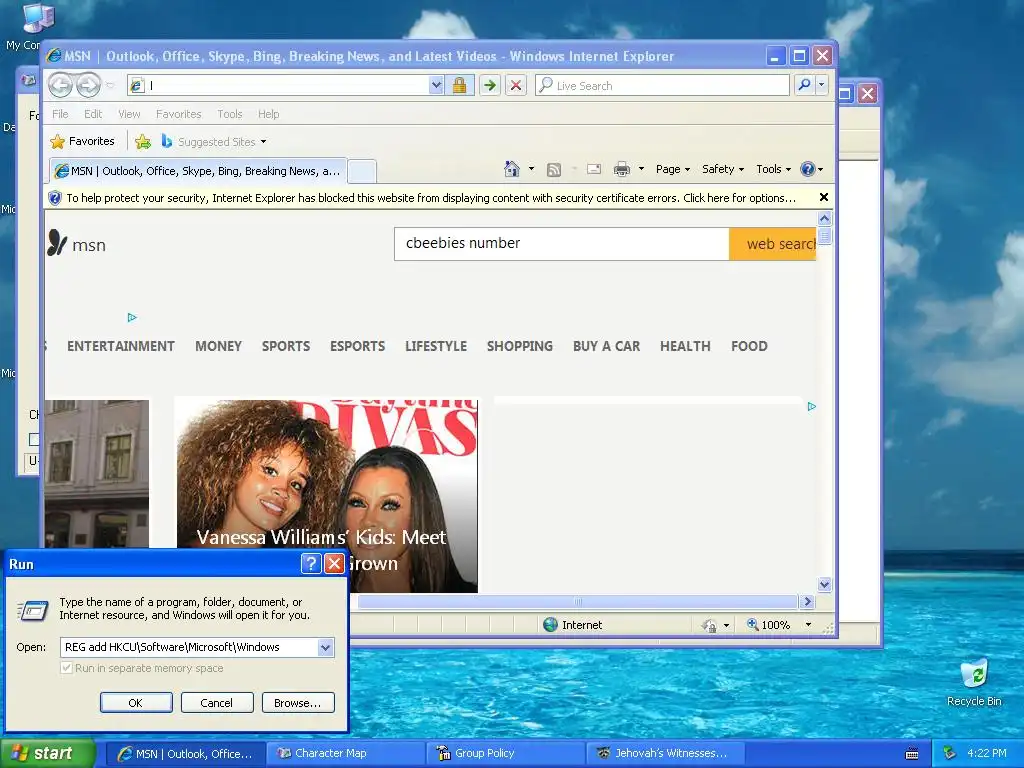The image size is (1024, 768).
Task: Expand the Print options arrow
Action: coord(641,169)
